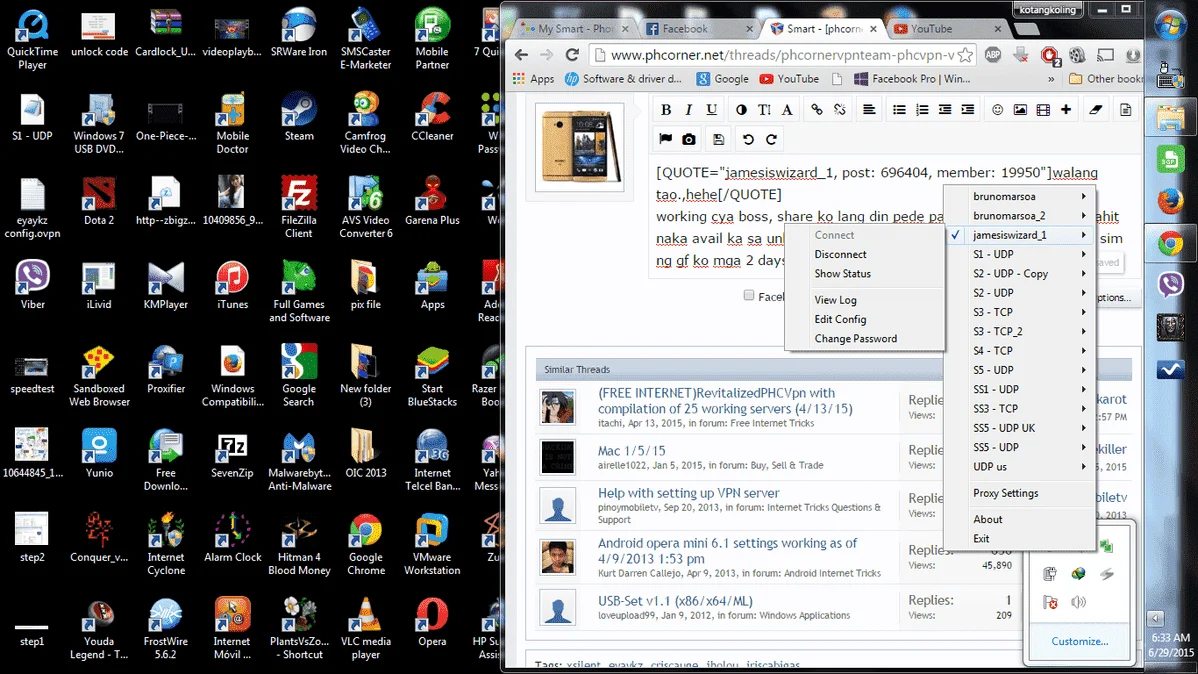Switch to the Facebook tab
The image size is (1198, 674).
699,29
